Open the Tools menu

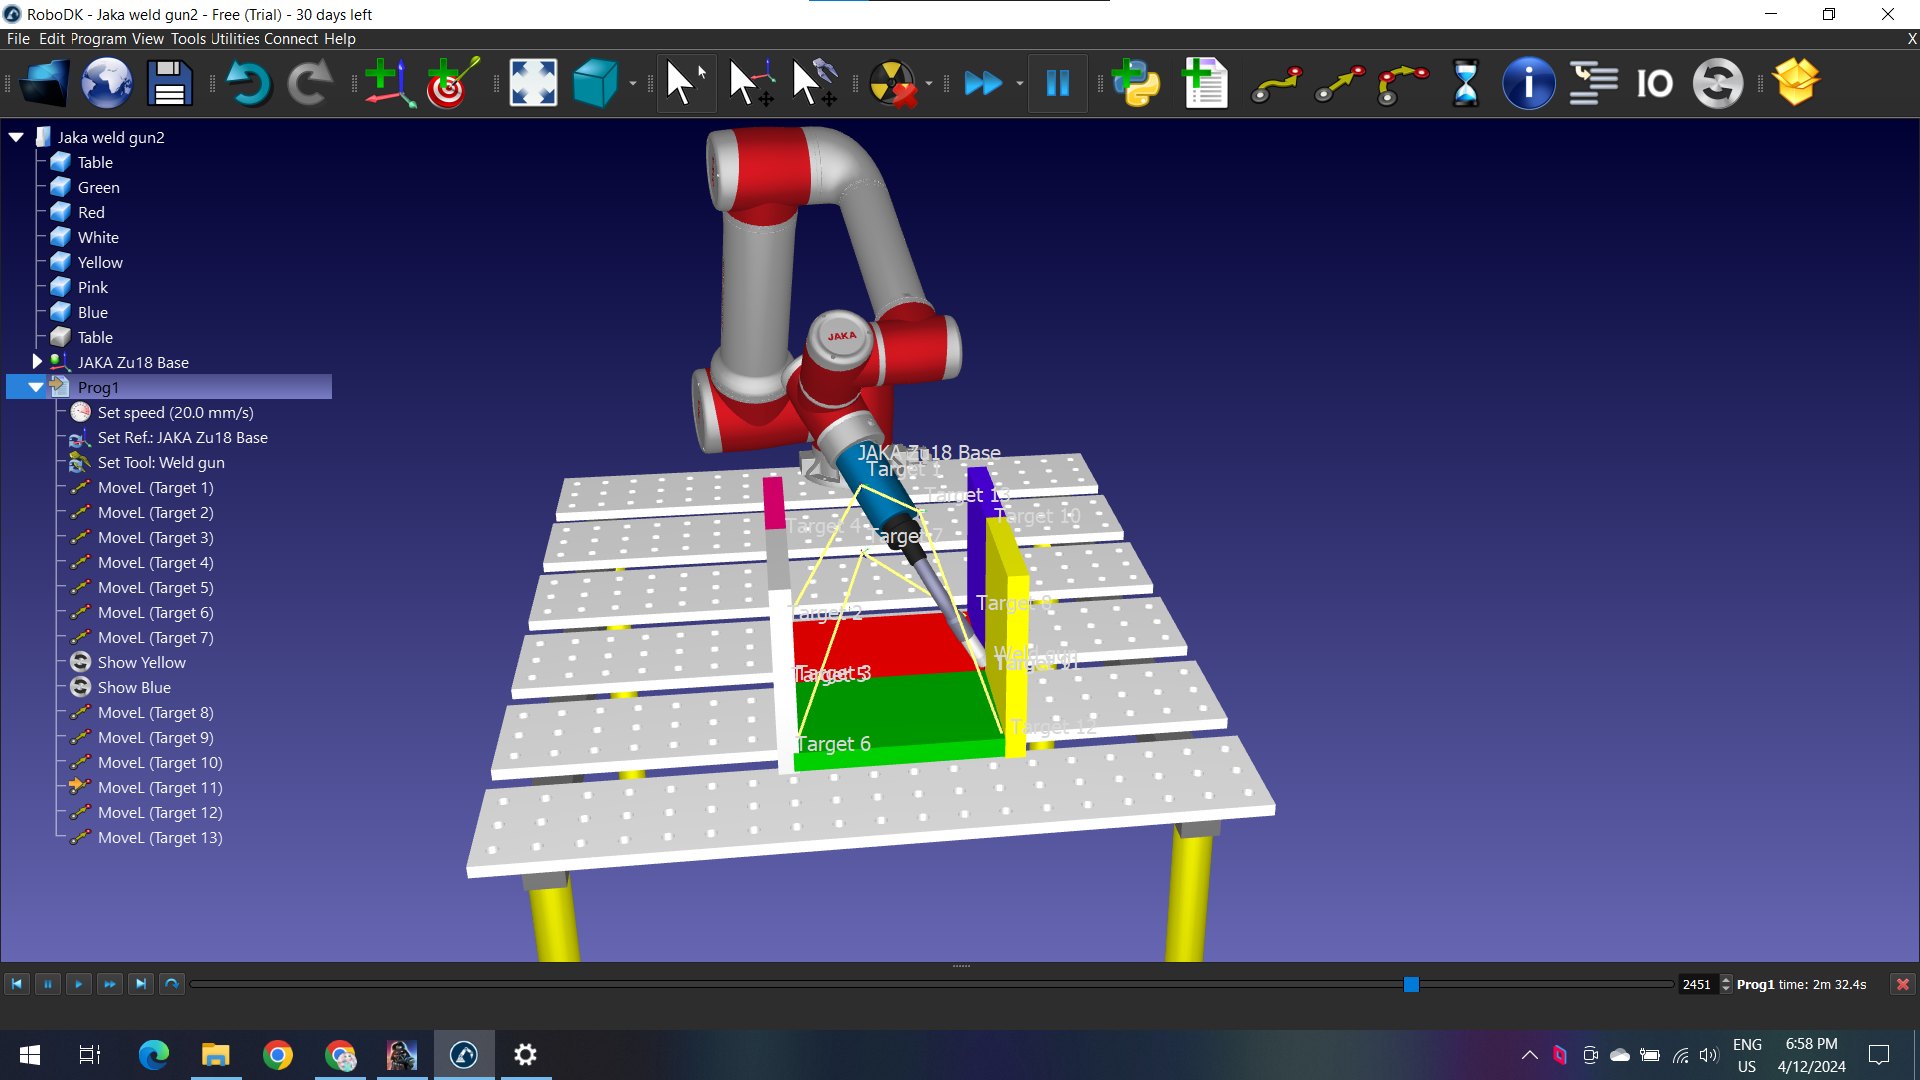188,39
